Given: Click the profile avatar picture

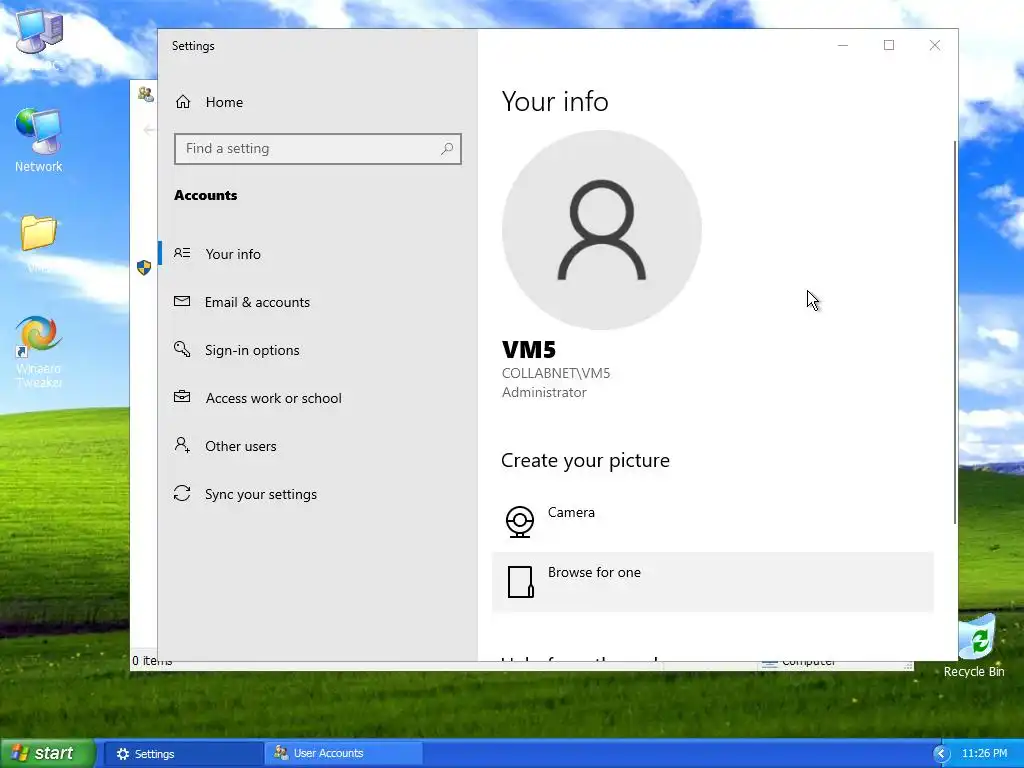Looking at the screenshot, I should click(601, 230).
